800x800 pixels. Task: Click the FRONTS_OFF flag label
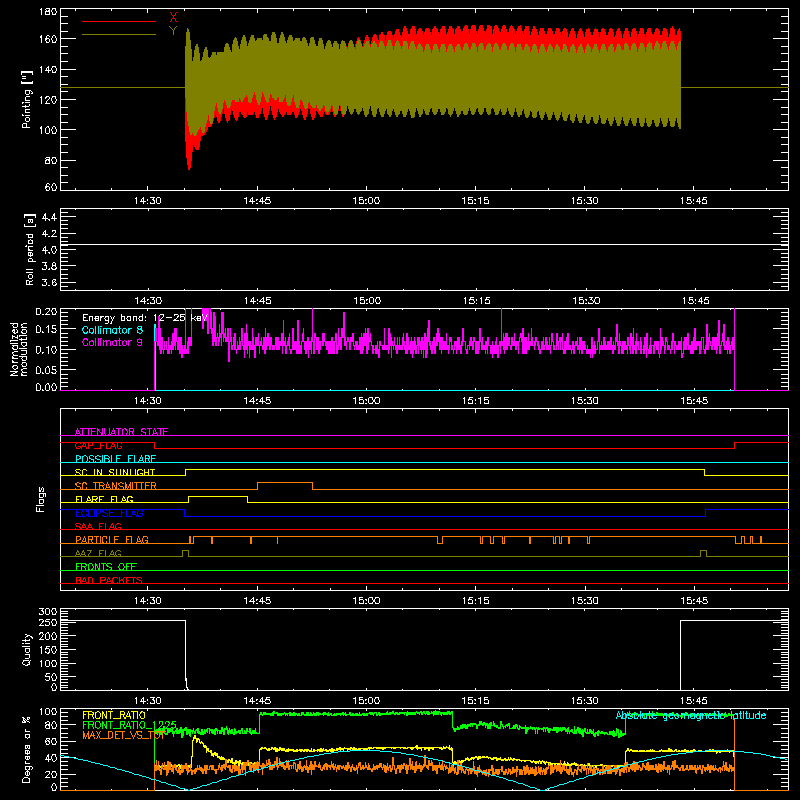click(x=106, y=567)
